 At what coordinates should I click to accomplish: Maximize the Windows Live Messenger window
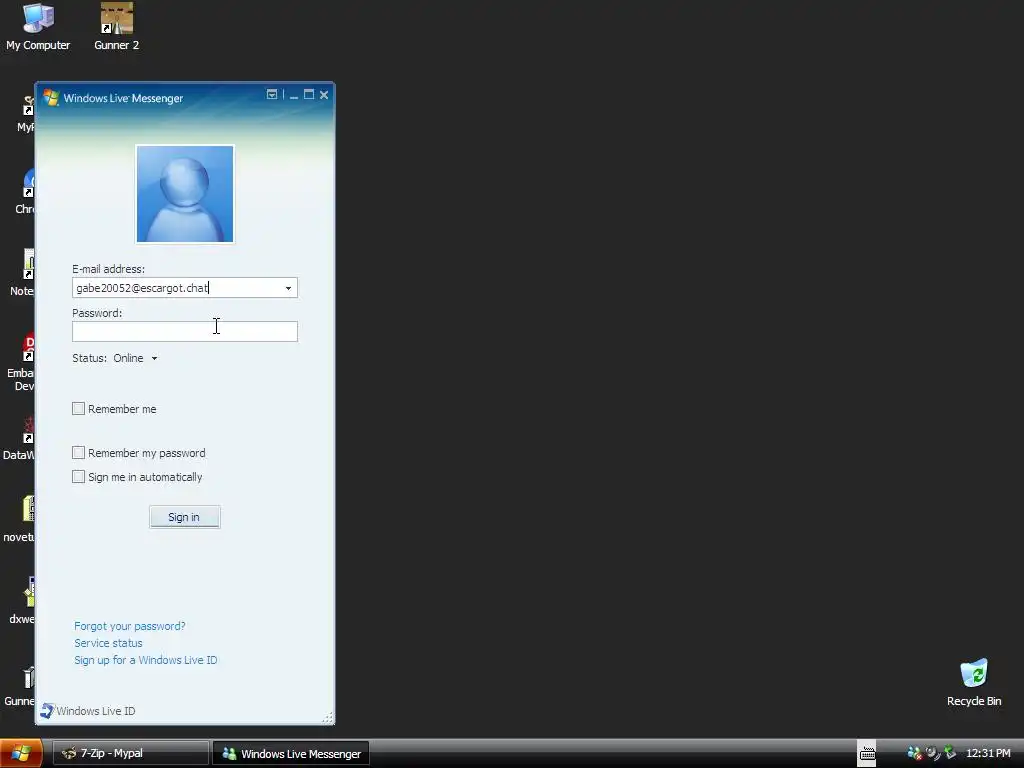[309, 95]
